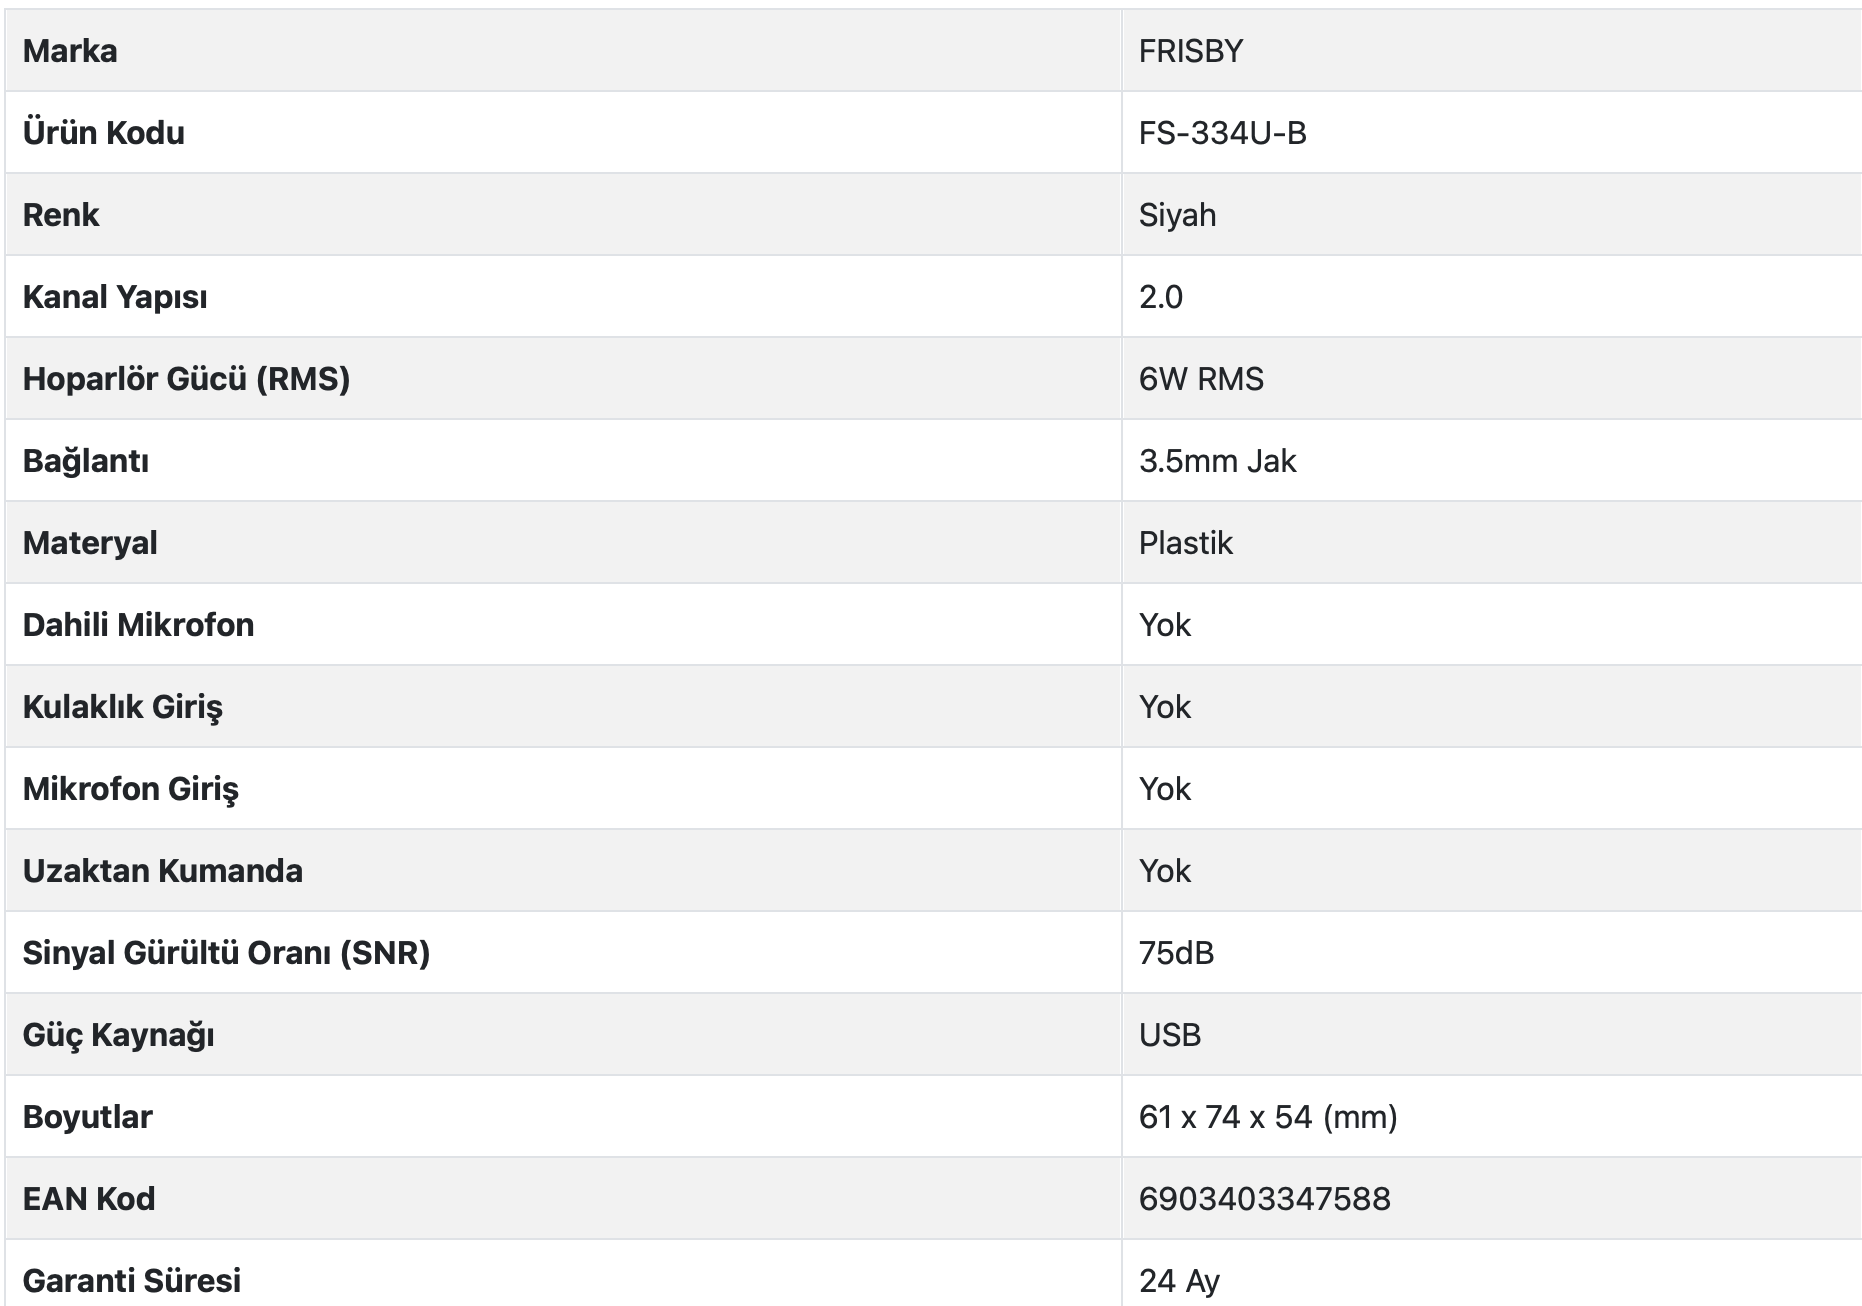Image resolution: width=1862 pixels, height=1306 pixels.
Task: Click the 75dB SNR value
Action: [1176, 953]
